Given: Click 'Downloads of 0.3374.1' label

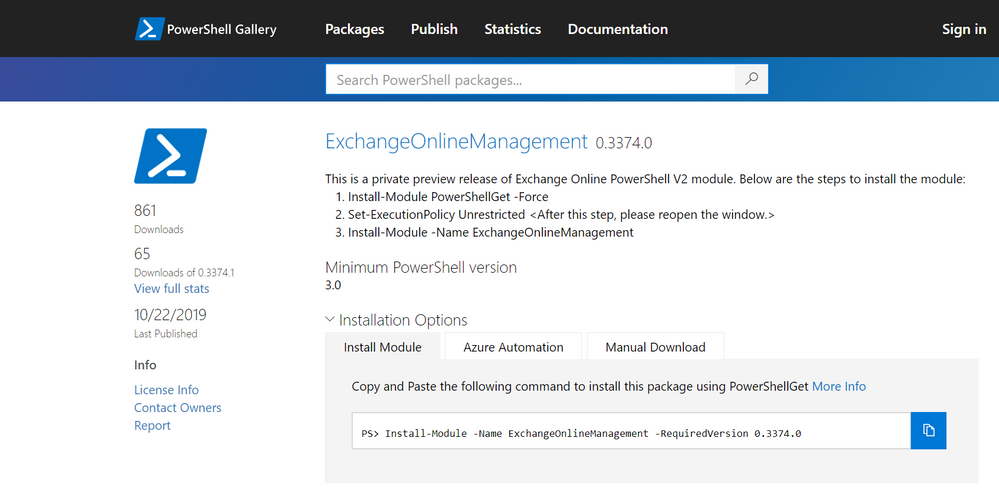Looking at the screenshot, I should tap(184, 273).
